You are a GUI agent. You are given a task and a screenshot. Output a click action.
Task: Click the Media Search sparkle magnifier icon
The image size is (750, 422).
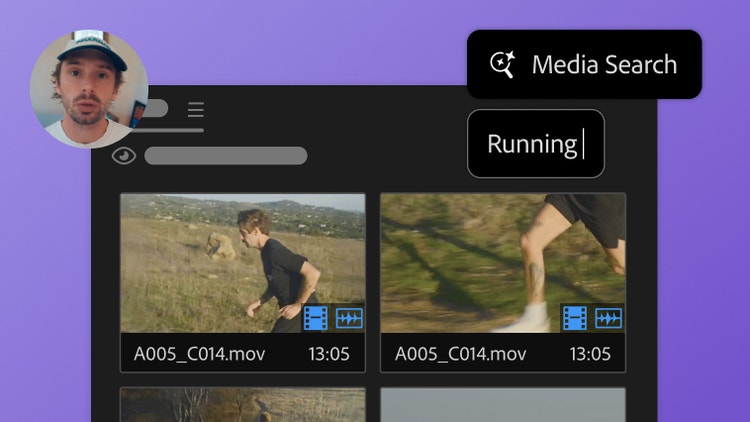(x=502, y=64)
